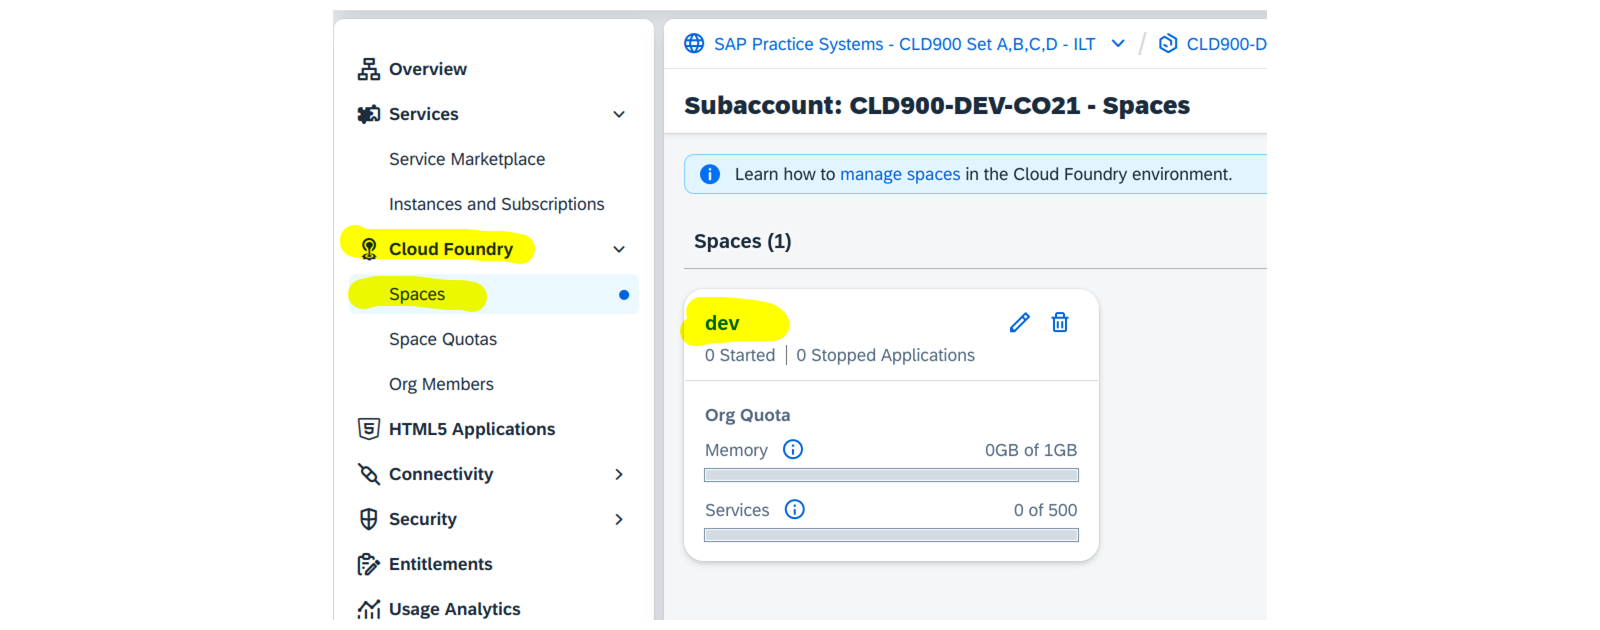Viewport: 1600px width, 630px height.
Task: Click the Cloud Foundry icon
Action: click(x=369, y=249)
